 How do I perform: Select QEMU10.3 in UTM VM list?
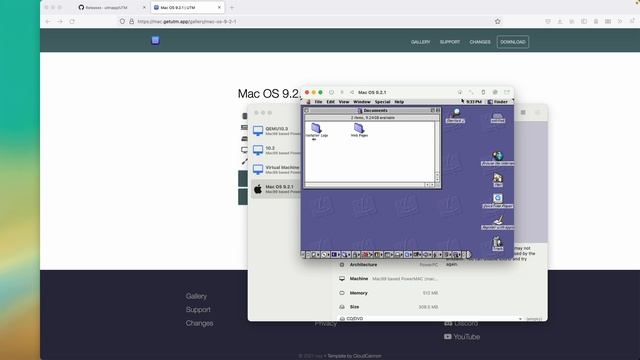pos(276,131)
